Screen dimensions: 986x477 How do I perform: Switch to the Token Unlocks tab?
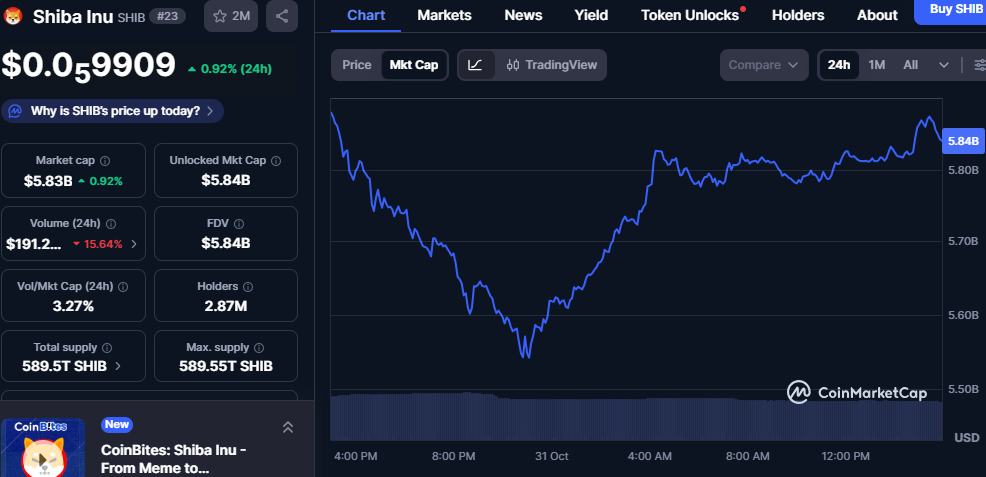point(690,15)
